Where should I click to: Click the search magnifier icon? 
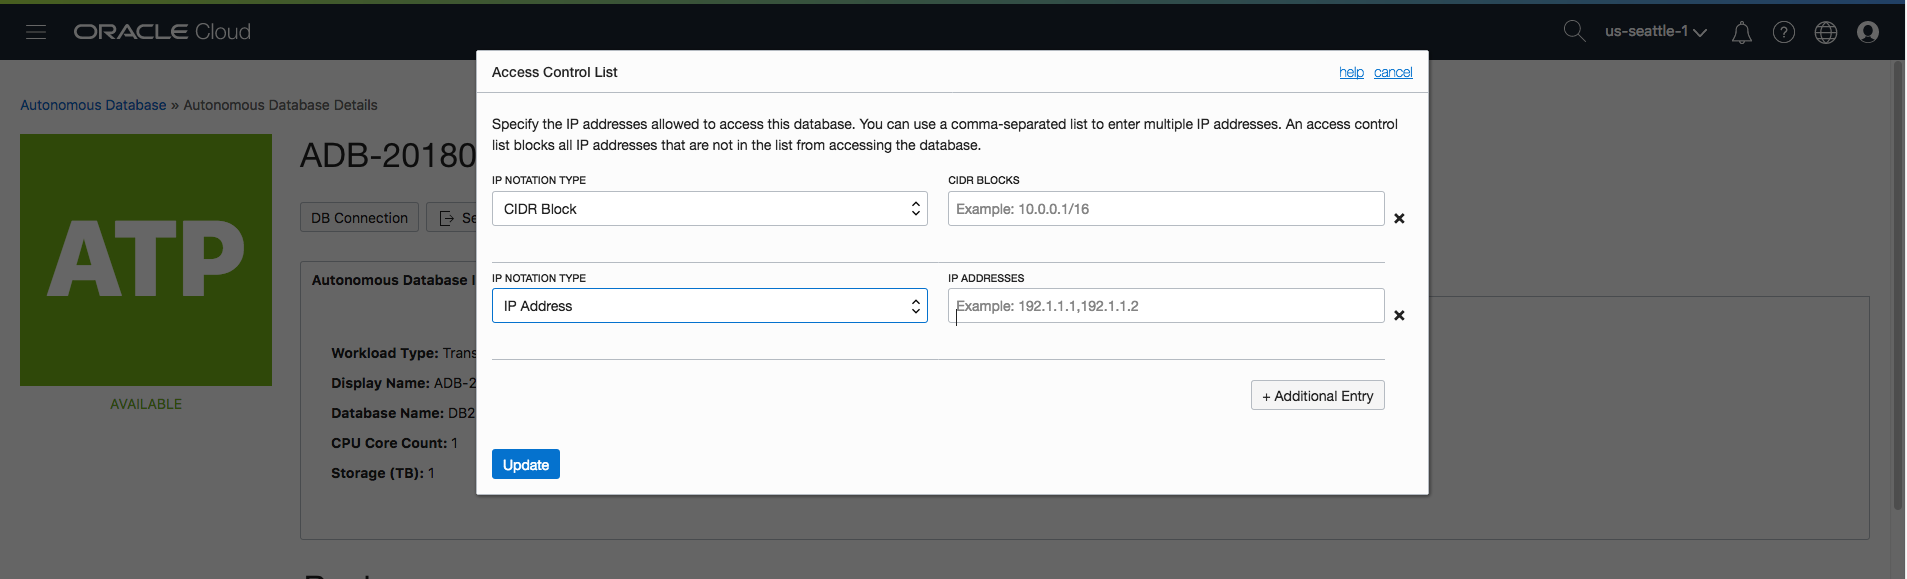(1574, 31)
